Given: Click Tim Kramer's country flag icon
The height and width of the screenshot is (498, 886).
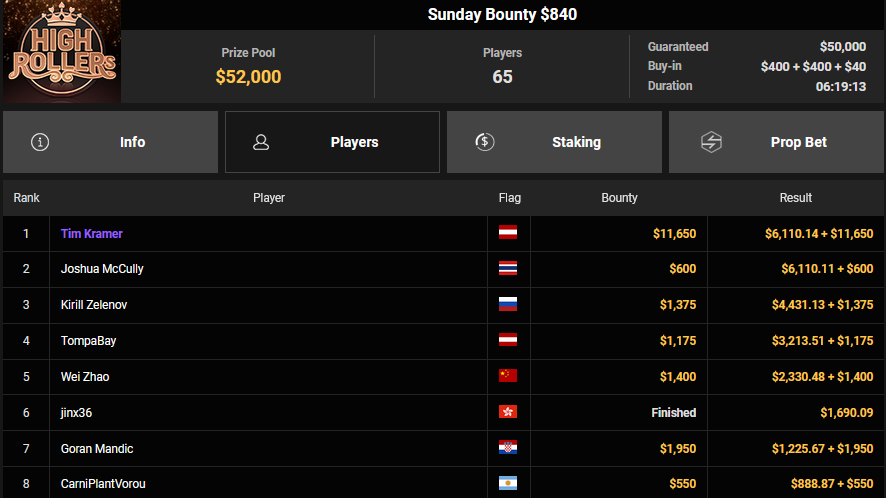Looking at the screenshot, I should click(508, 233).
